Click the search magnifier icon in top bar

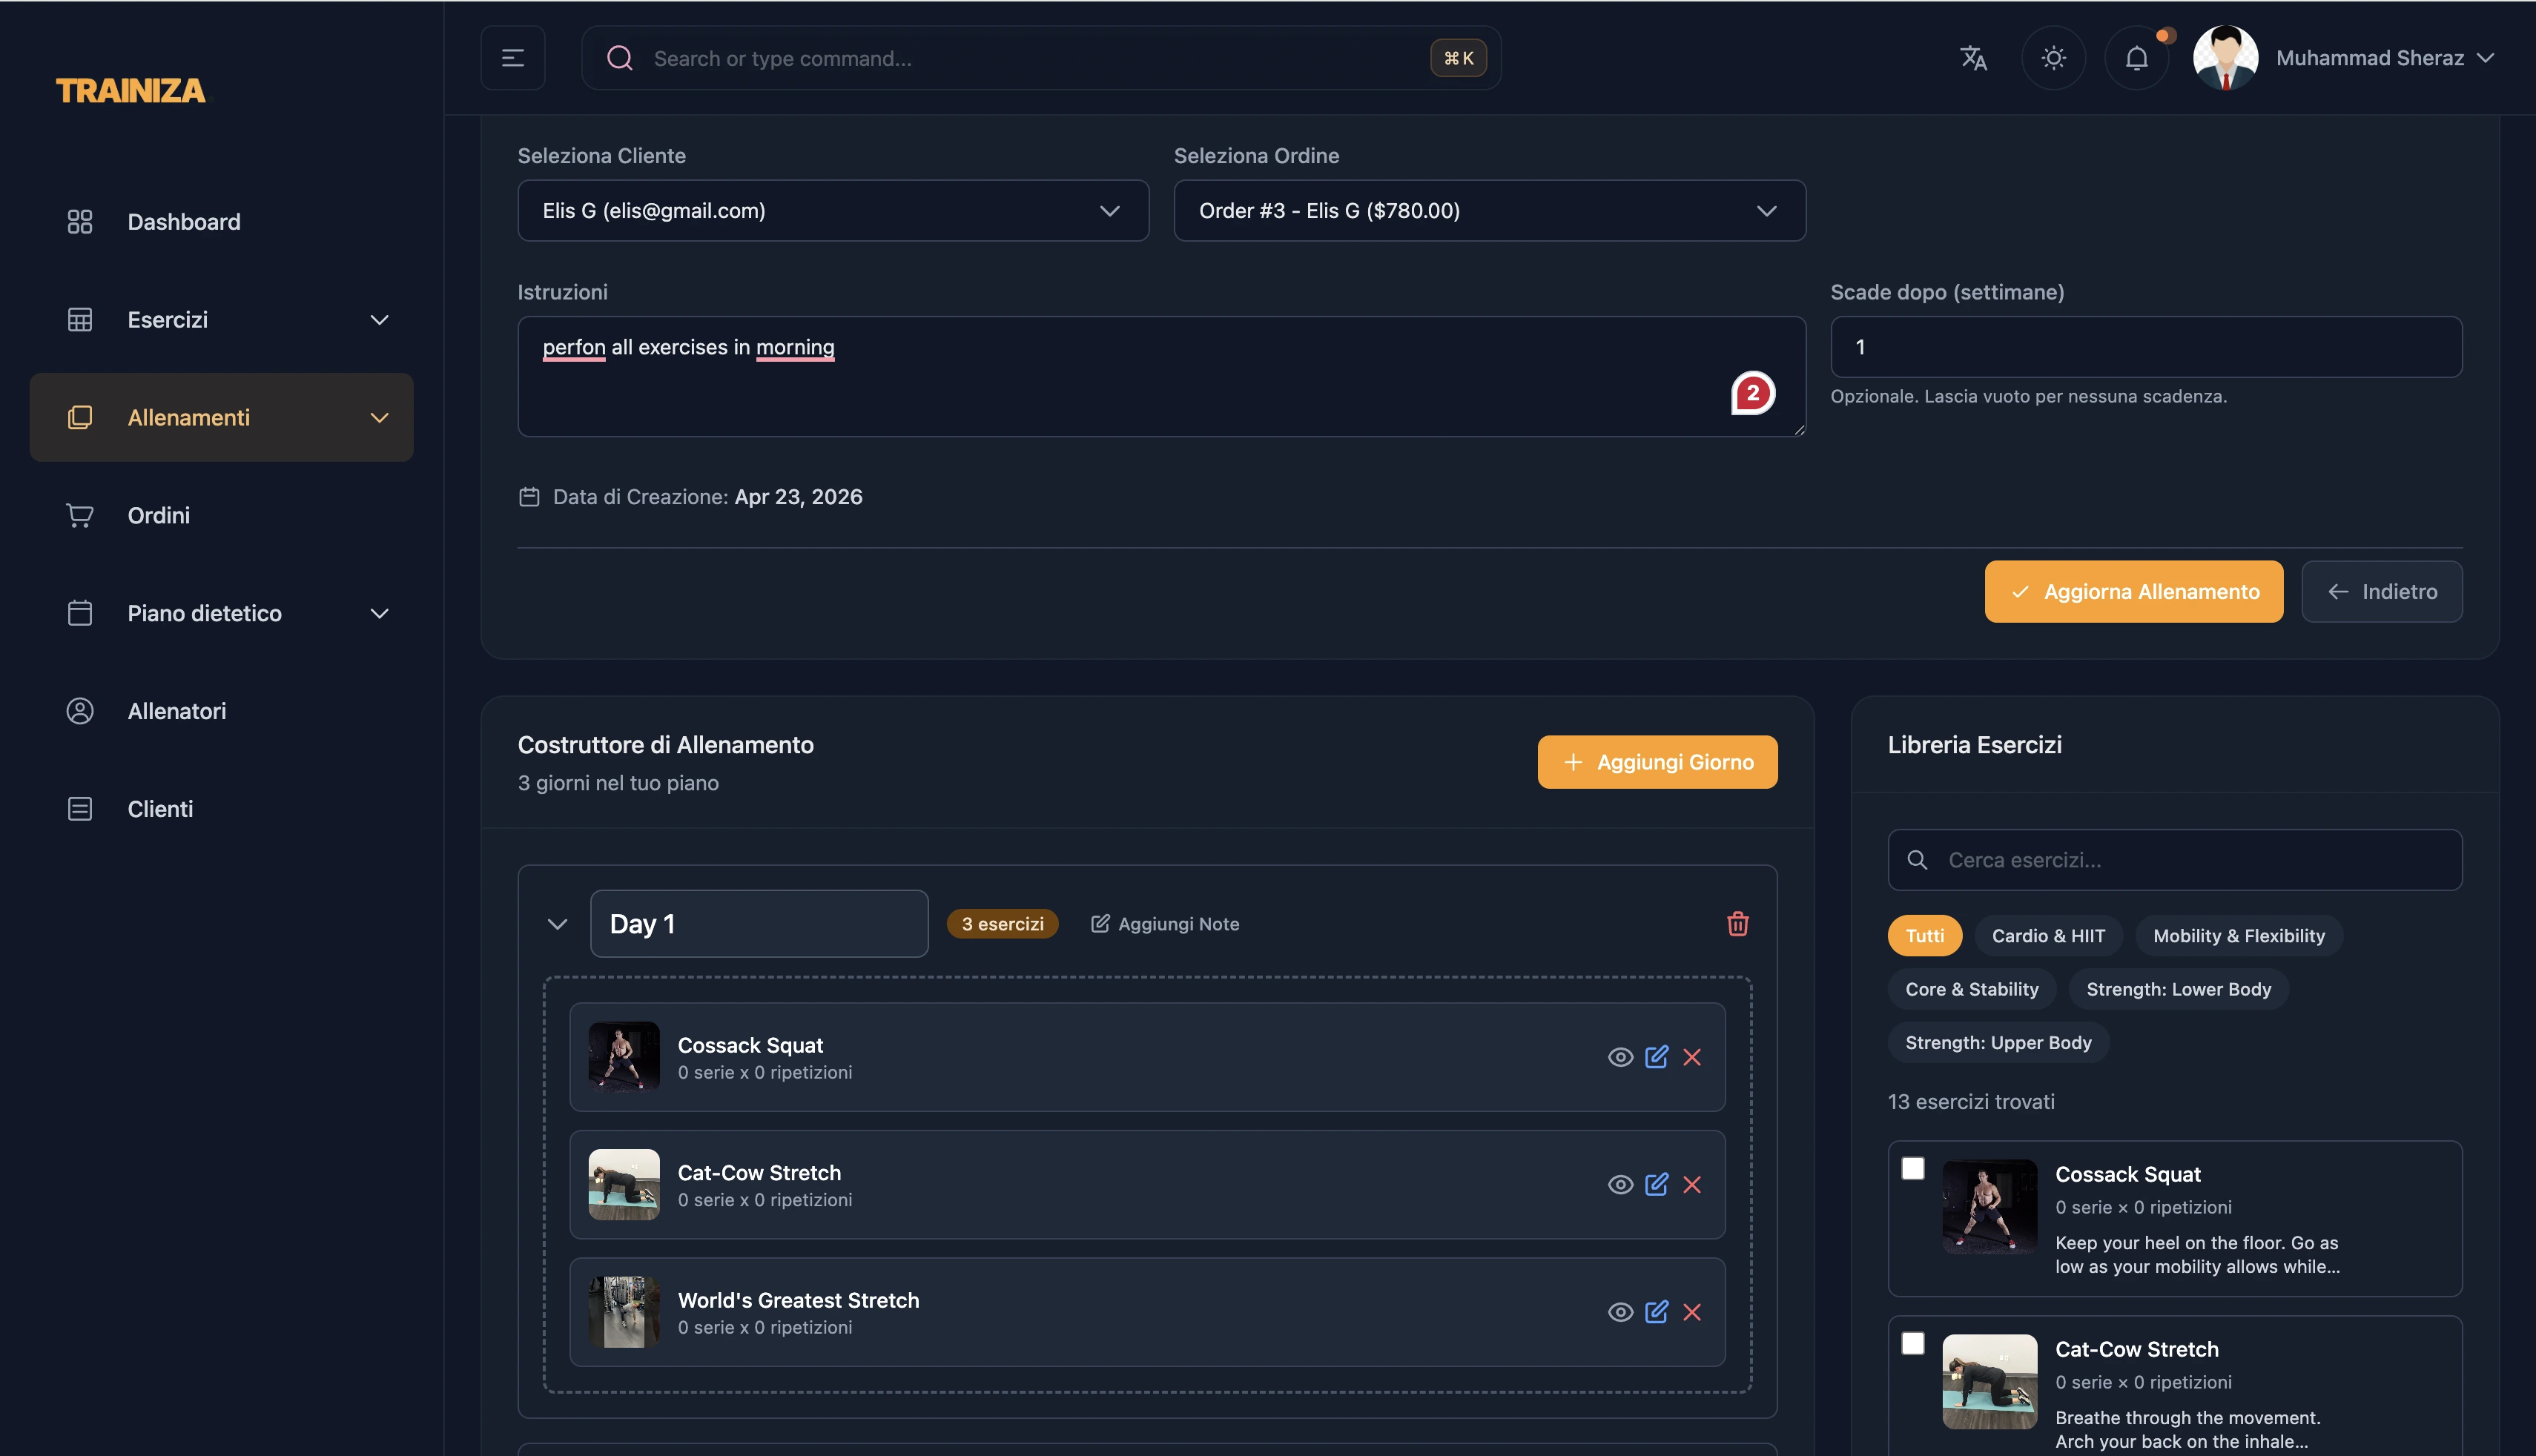pyautogui.click(x=620, y=58)
